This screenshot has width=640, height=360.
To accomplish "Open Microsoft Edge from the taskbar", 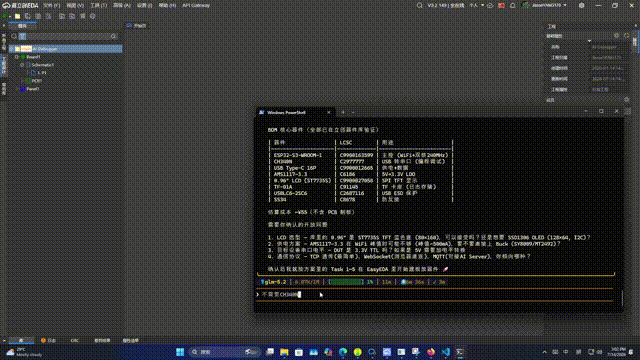I will (343, 352).
